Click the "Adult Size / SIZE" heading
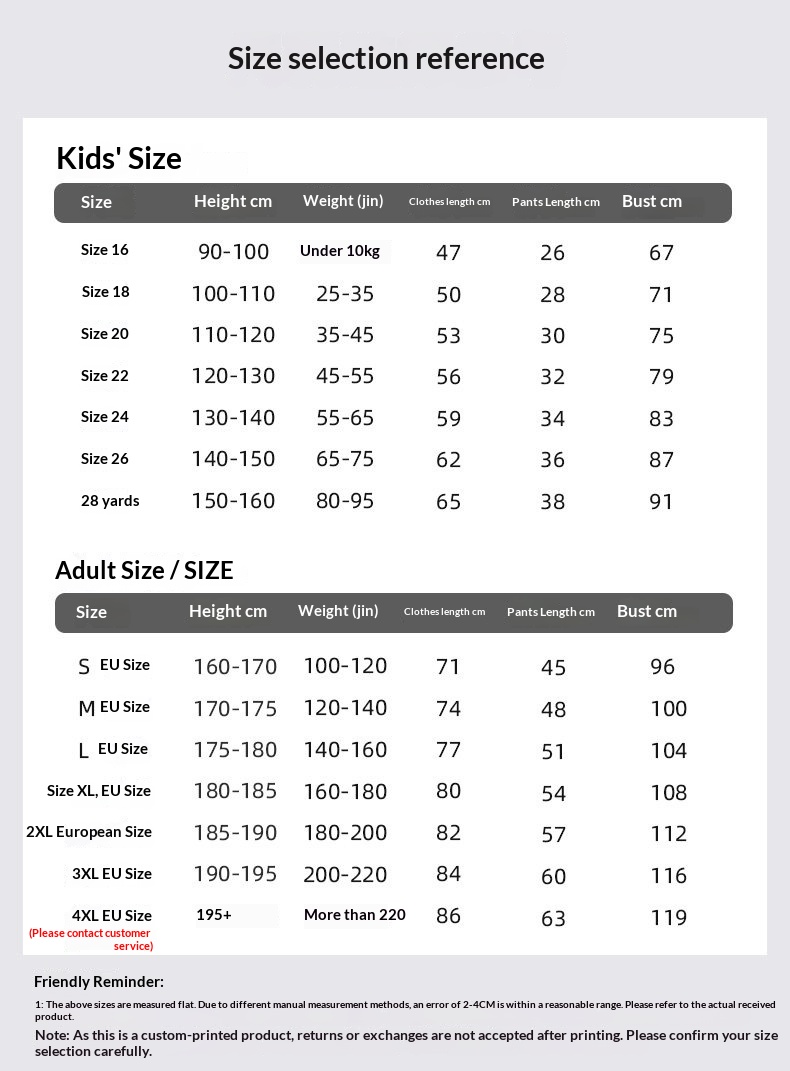Screen dimensions: 790x1071 click(144, 570)
